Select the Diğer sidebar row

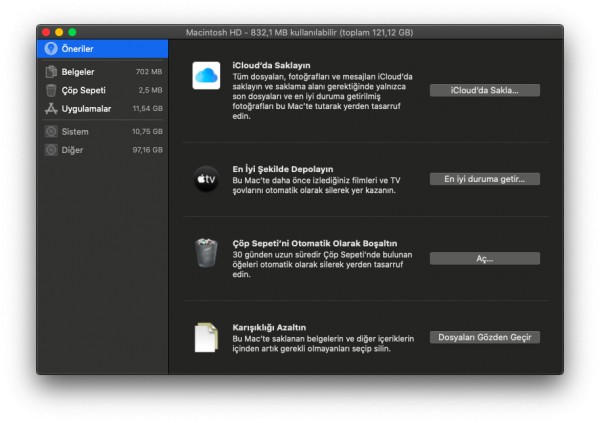point(103,150)
